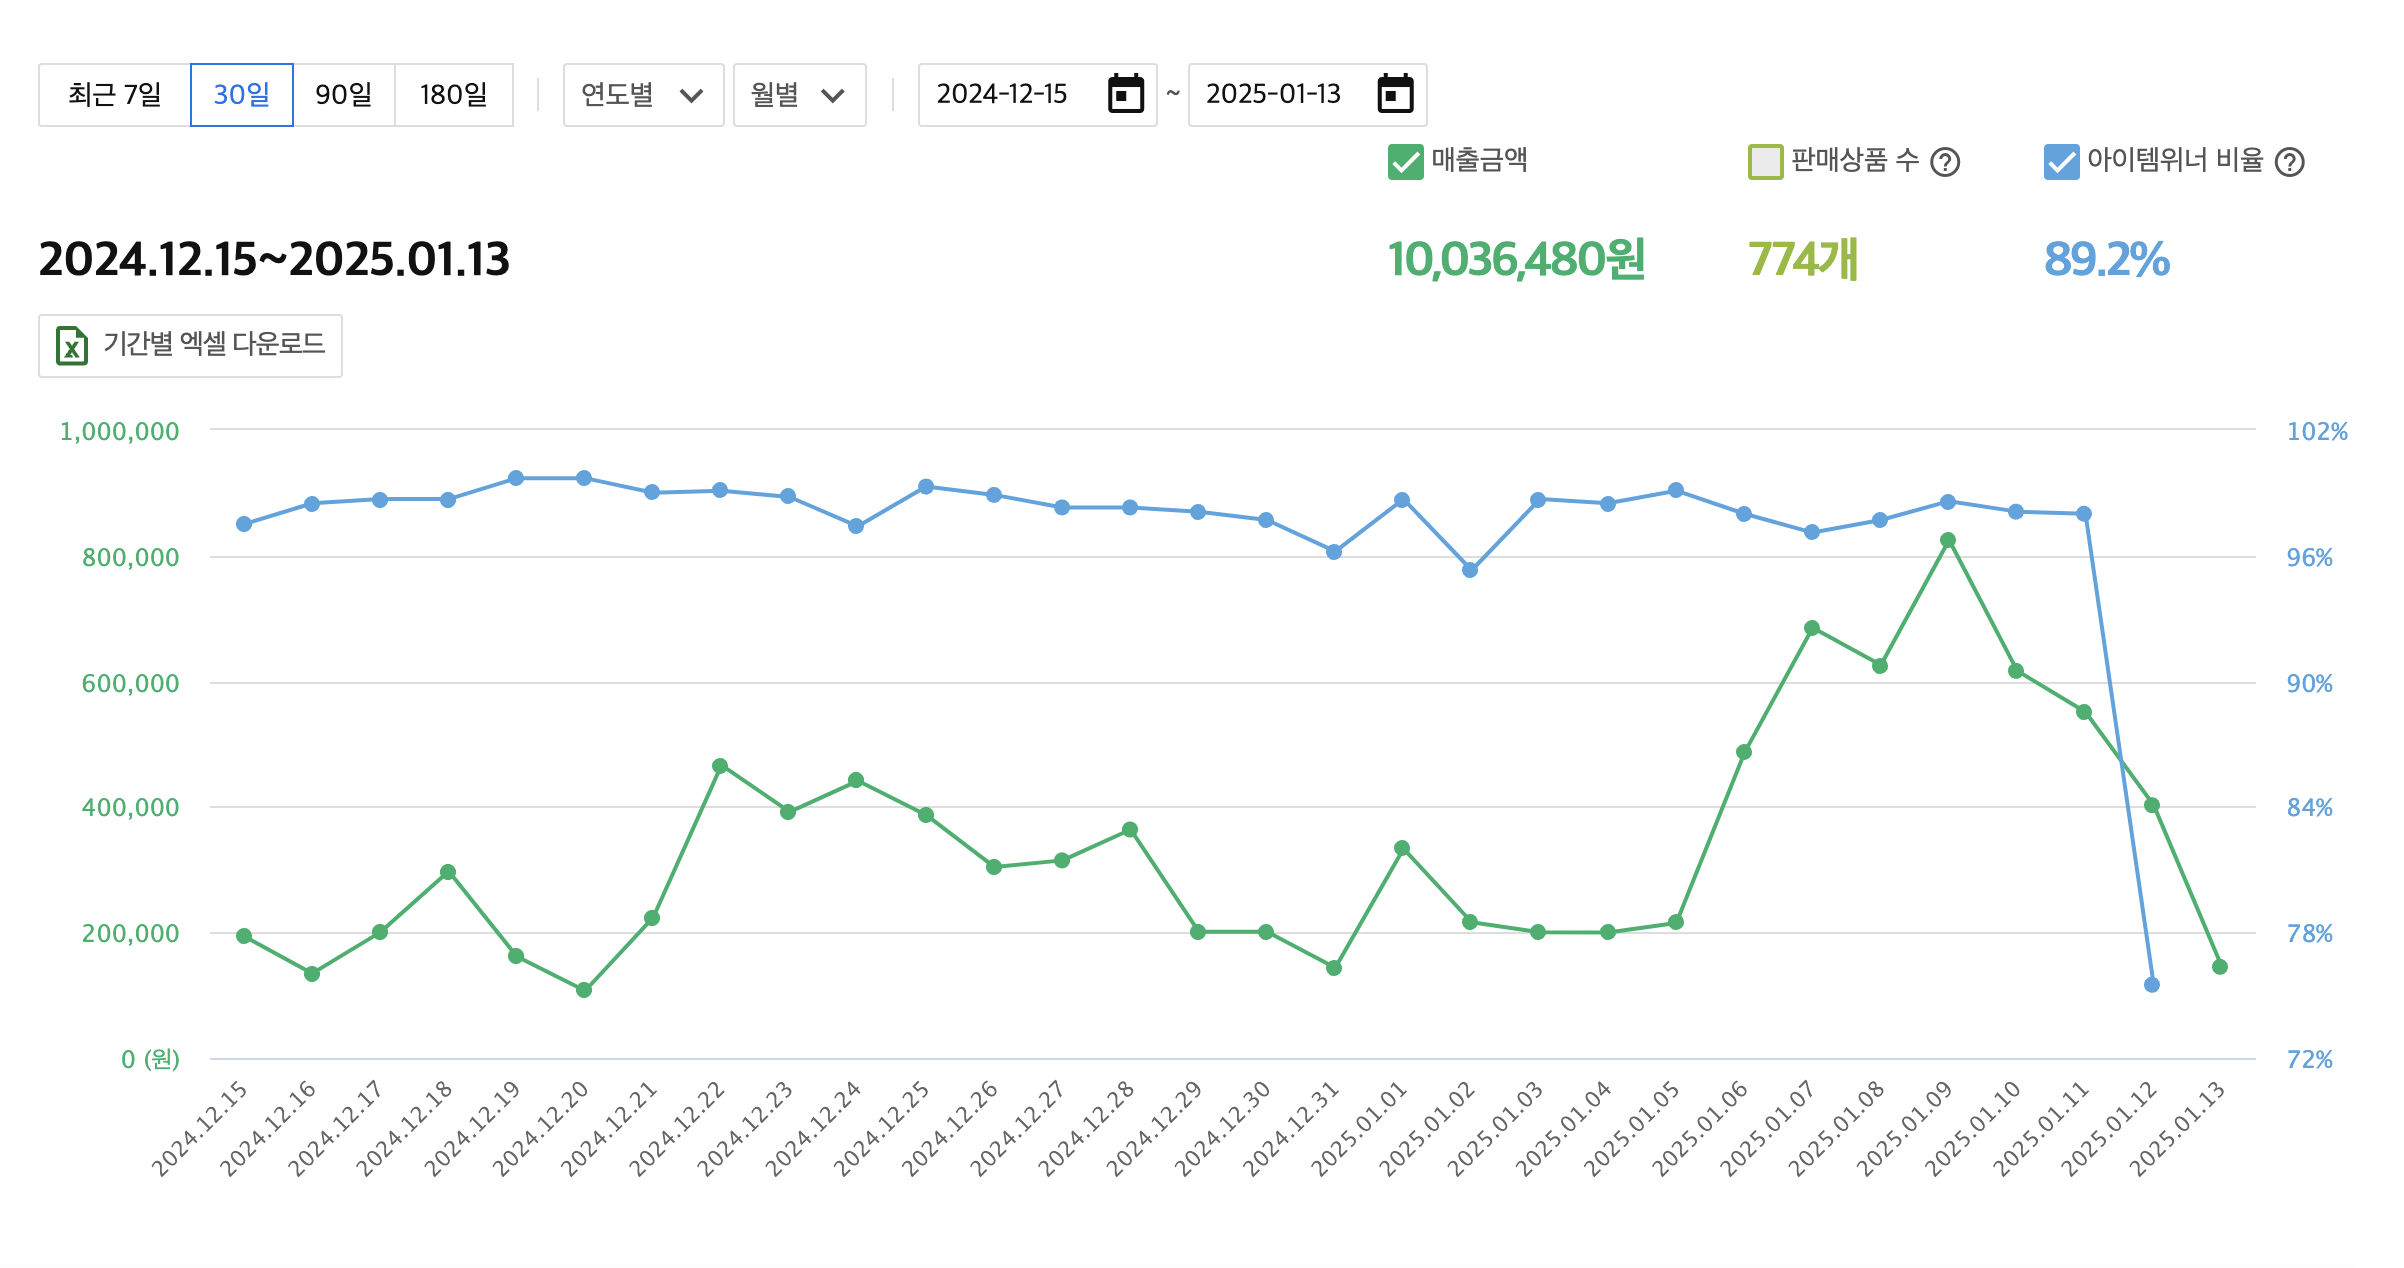Click the 2025-01-13 end date field

click(x=1272, y=95)
